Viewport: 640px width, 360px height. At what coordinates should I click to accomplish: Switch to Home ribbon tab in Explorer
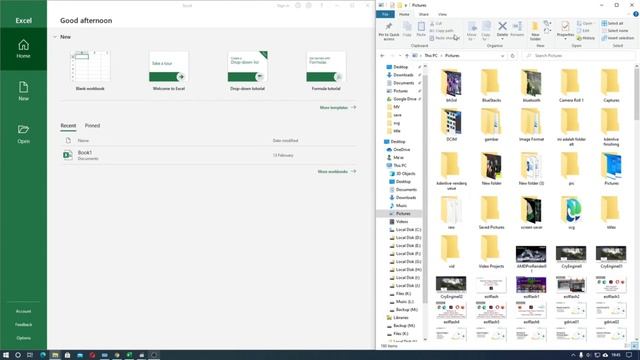click(404, 14)
